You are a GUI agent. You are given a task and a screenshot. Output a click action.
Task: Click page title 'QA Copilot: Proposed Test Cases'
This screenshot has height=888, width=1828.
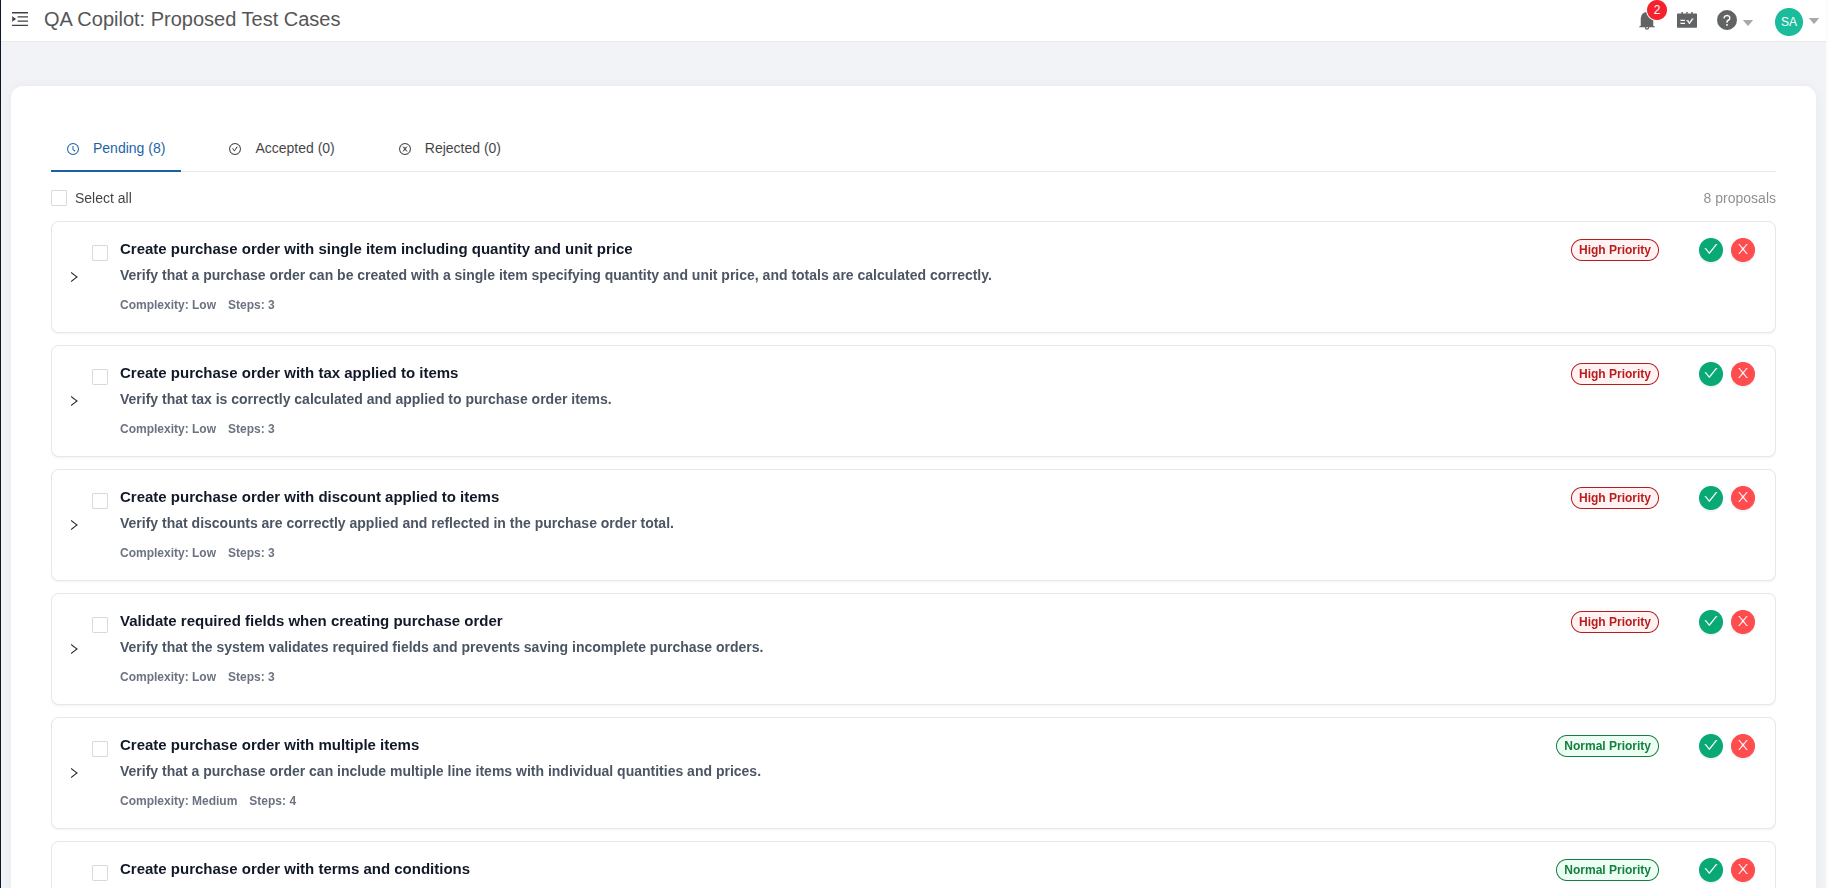(x=192, y=19)
